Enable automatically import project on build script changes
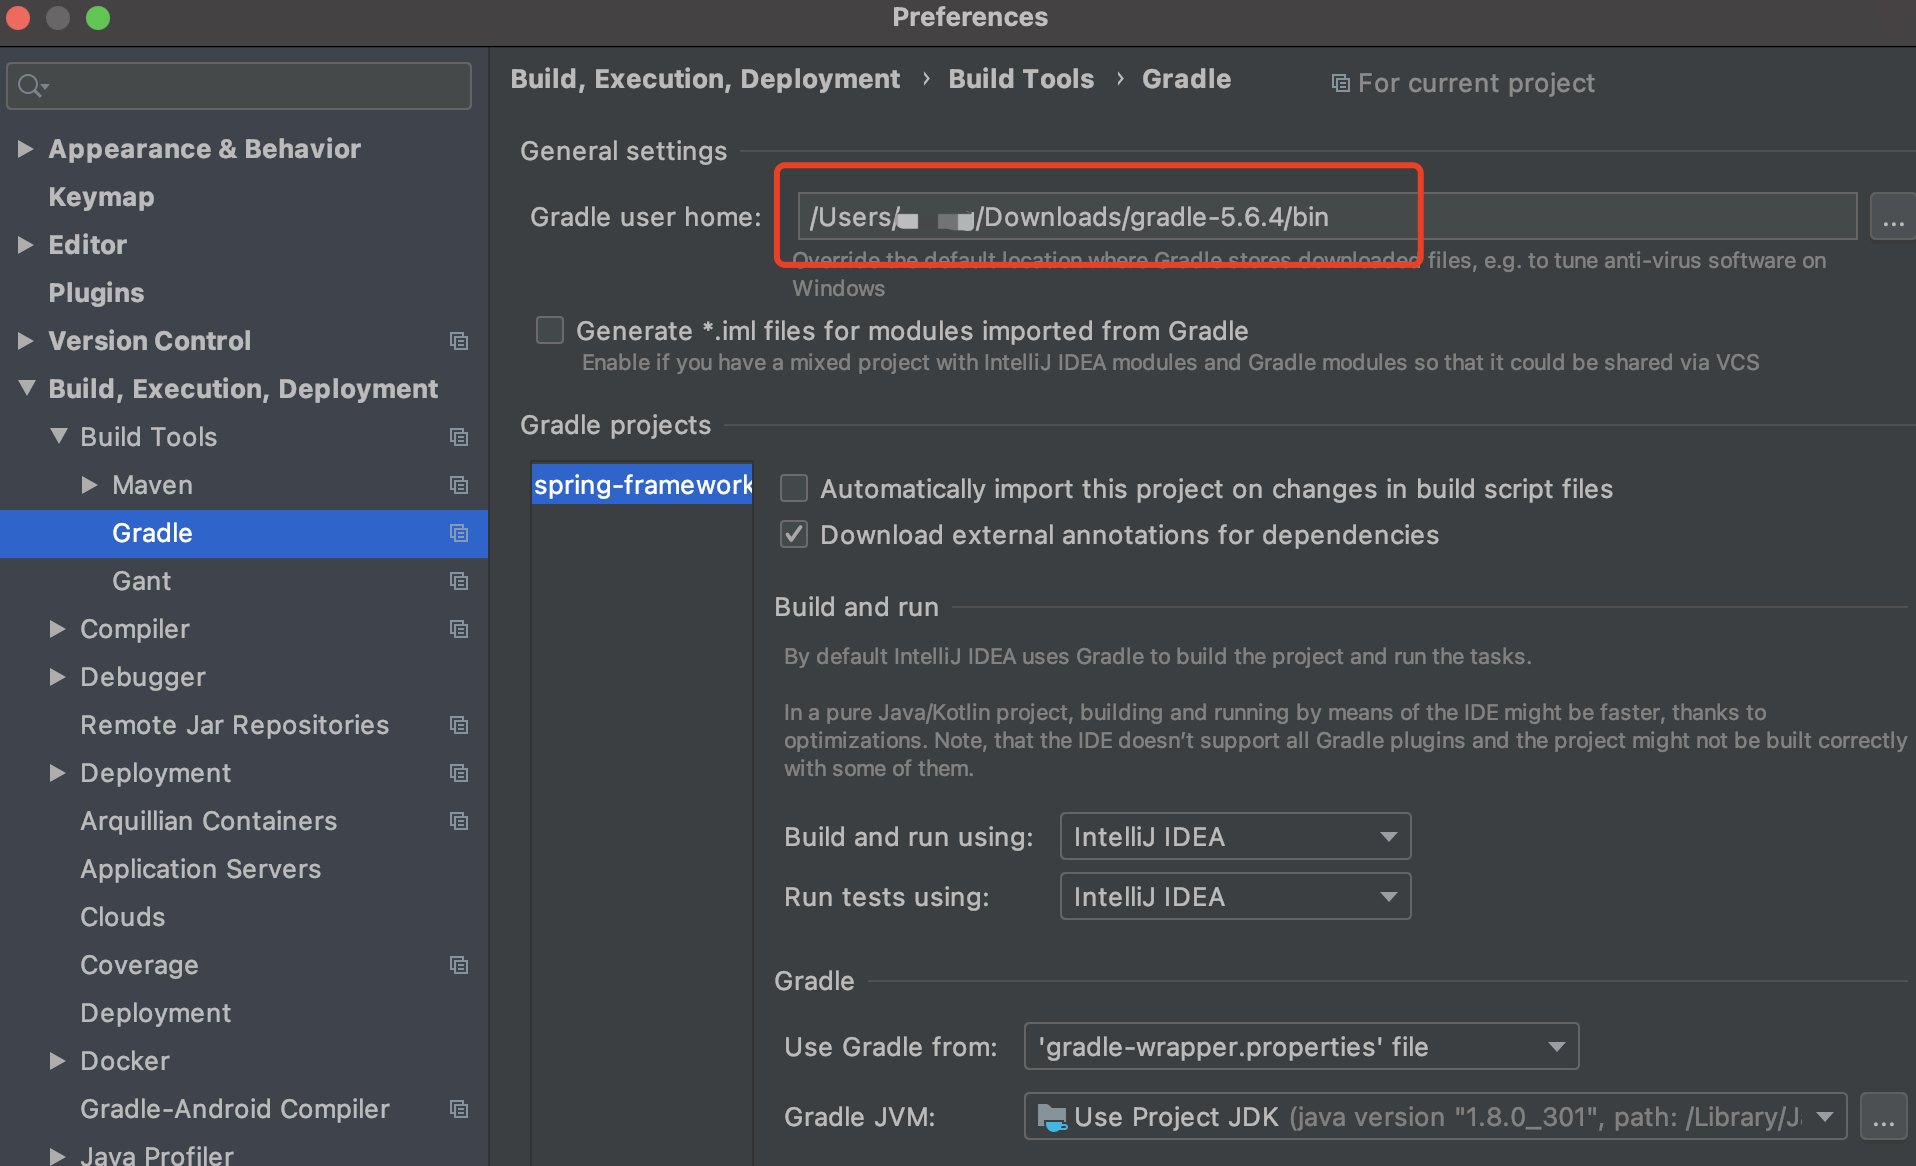 pyautogui.click(x=794, y=488)
